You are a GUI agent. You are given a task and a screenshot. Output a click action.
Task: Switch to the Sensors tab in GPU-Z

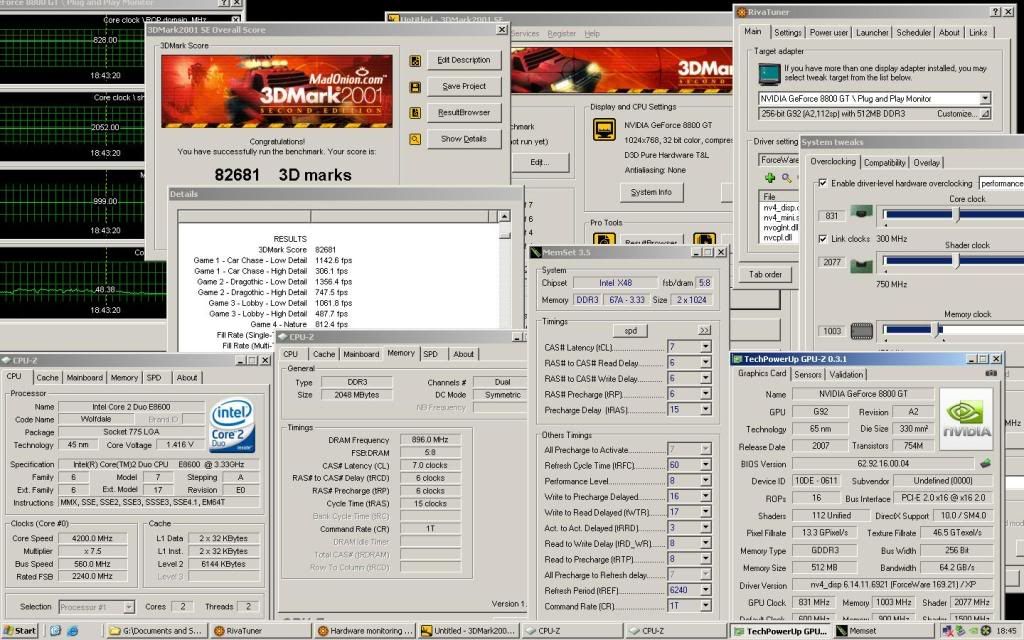tap(808, 374)
